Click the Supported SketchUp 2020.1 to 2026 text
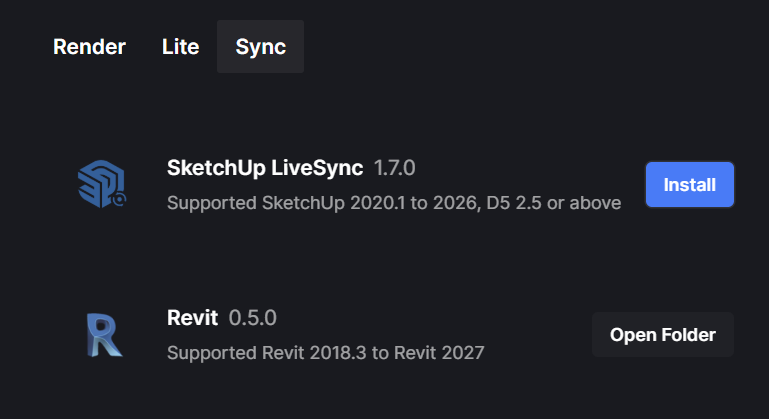 tap(323, 203)
